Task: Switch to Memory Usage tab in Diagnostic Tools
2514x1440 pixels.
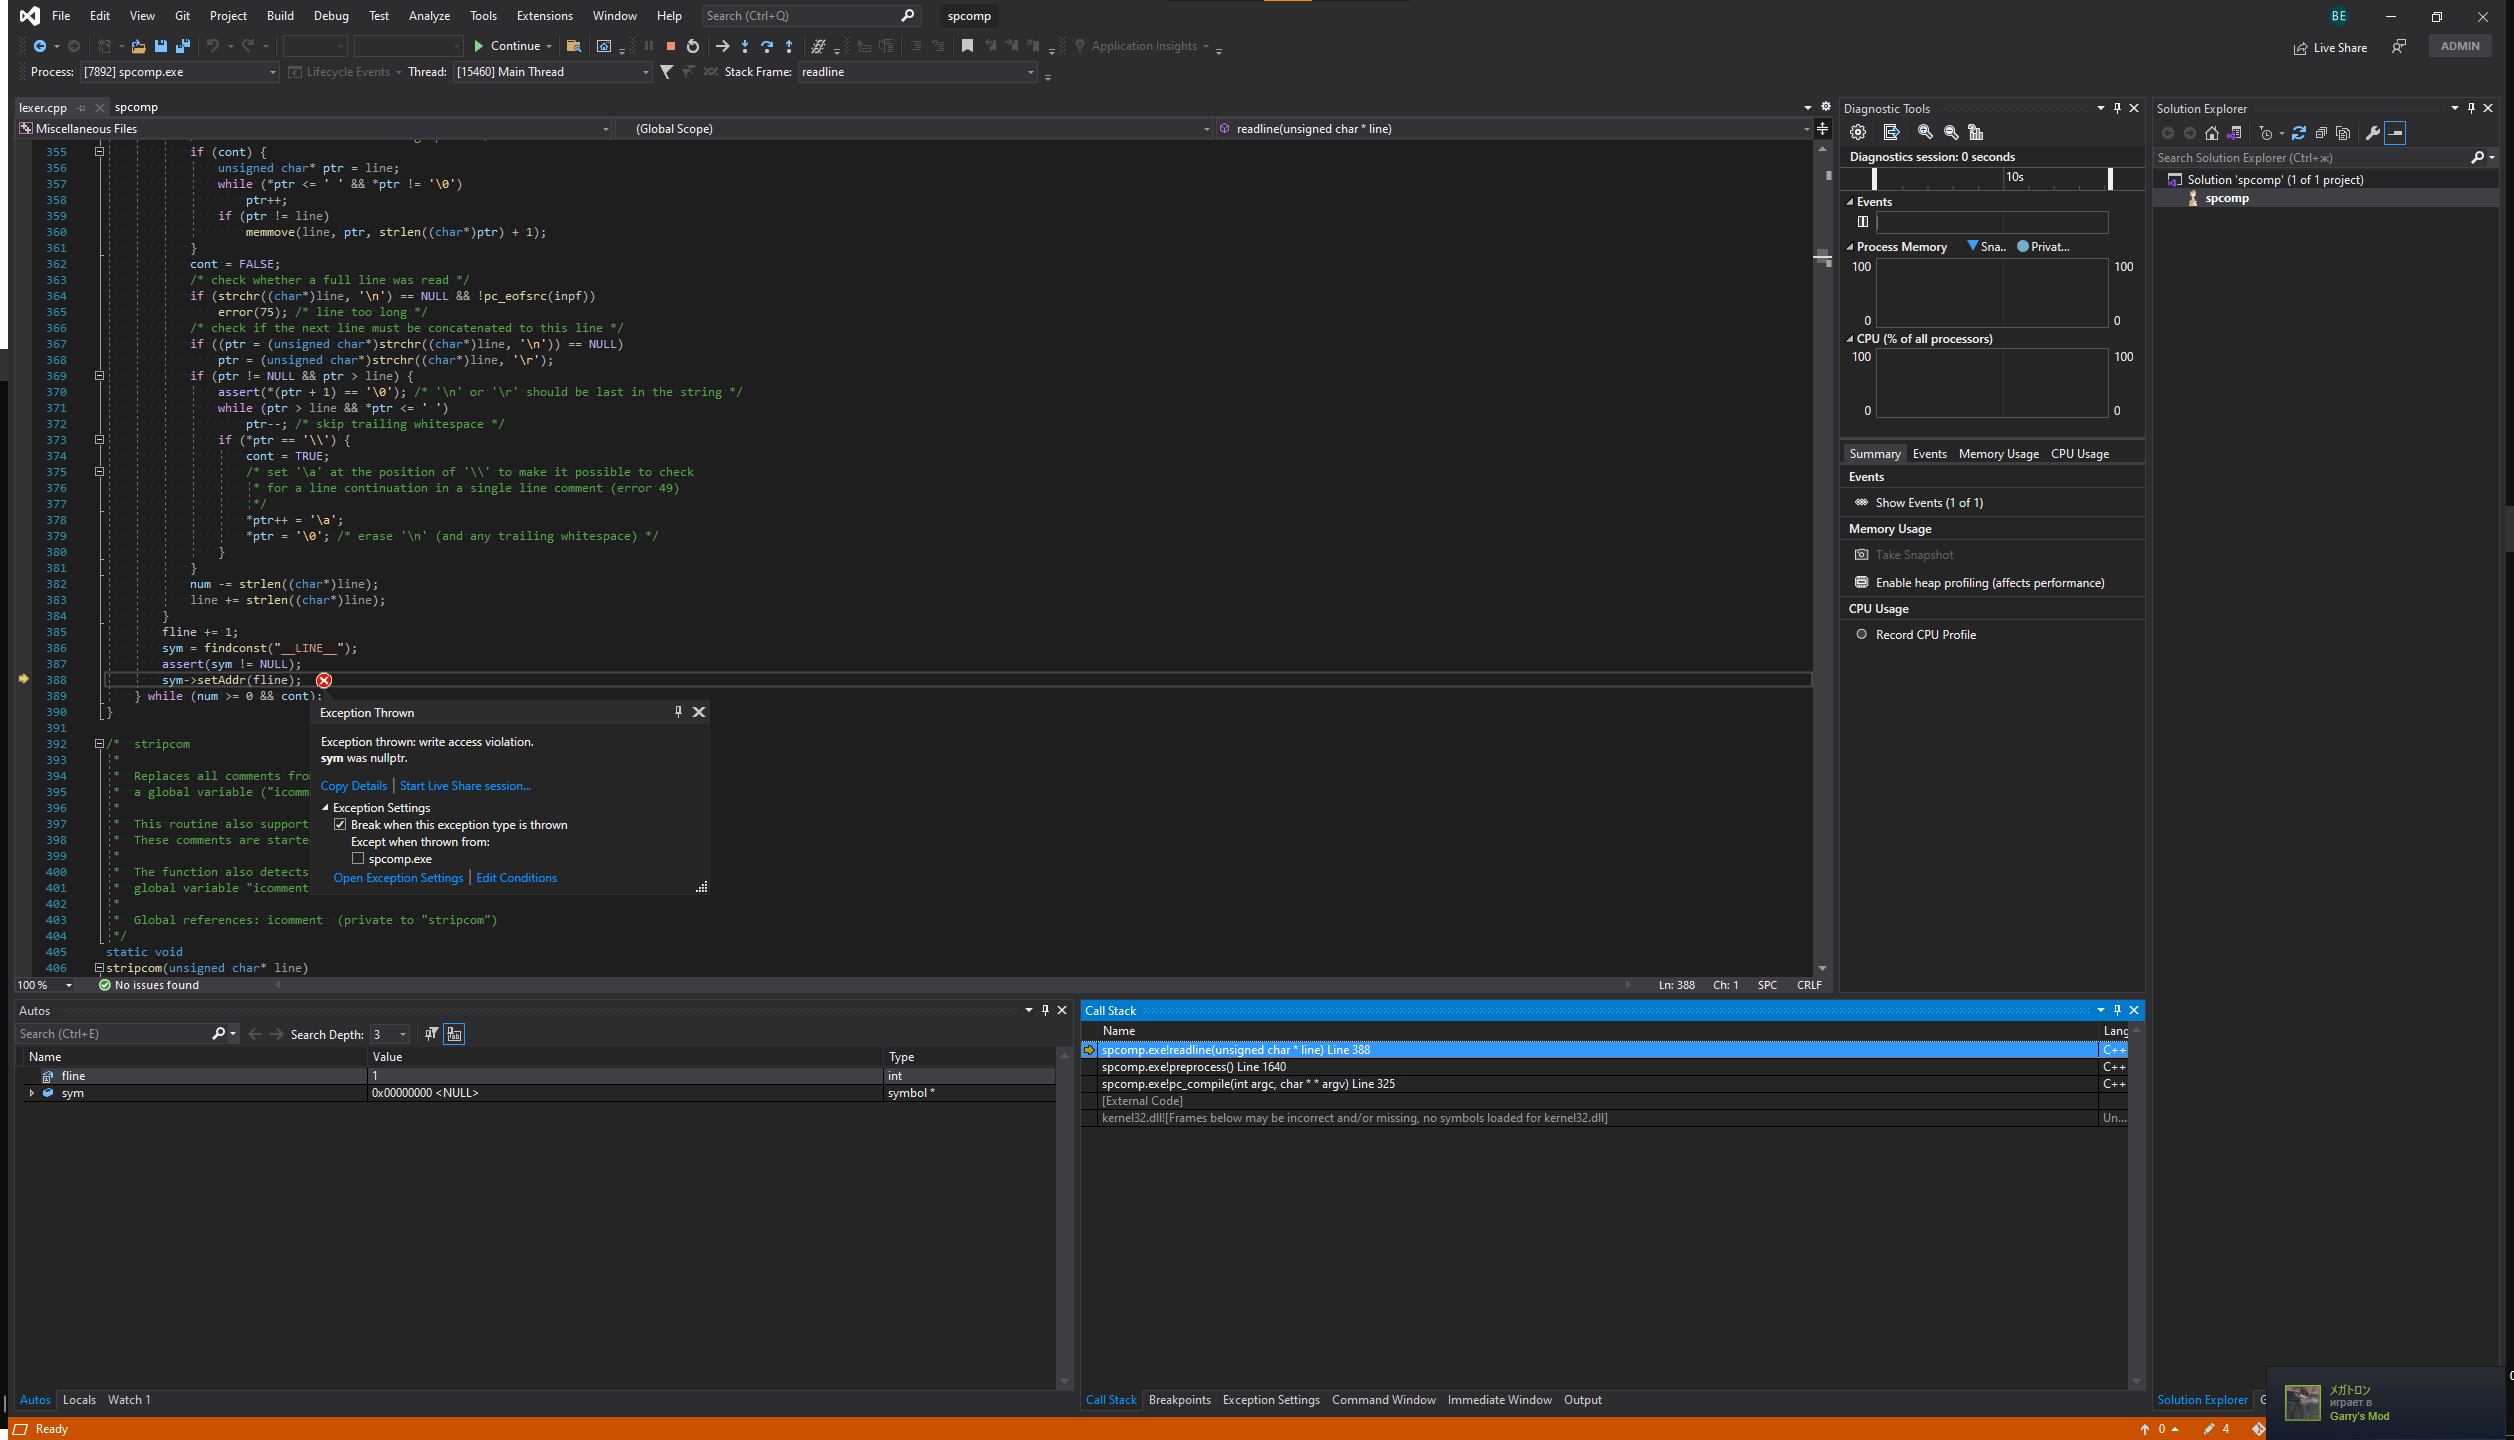Action: (1998, 454)
